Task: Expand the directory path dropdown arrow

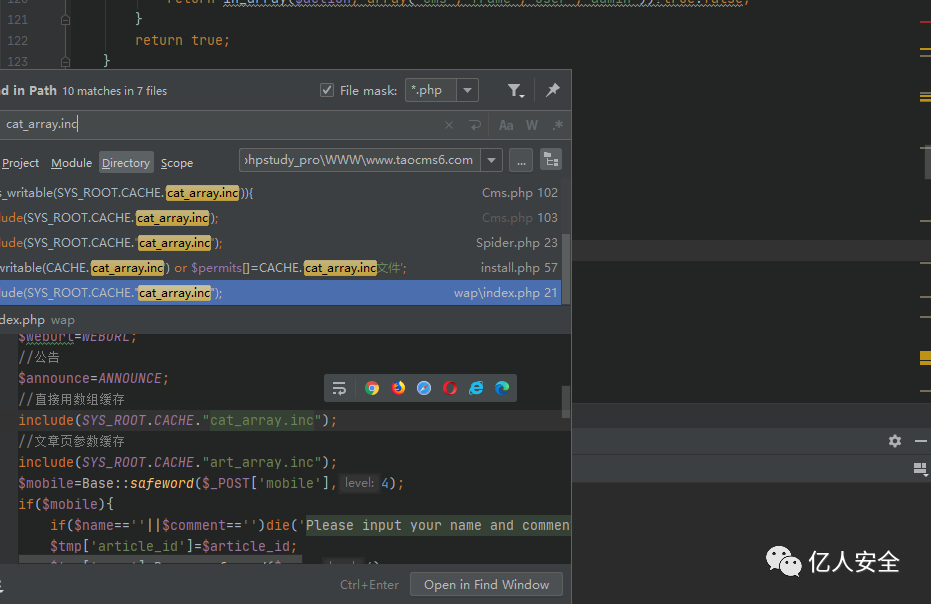Action: [492, 160]
